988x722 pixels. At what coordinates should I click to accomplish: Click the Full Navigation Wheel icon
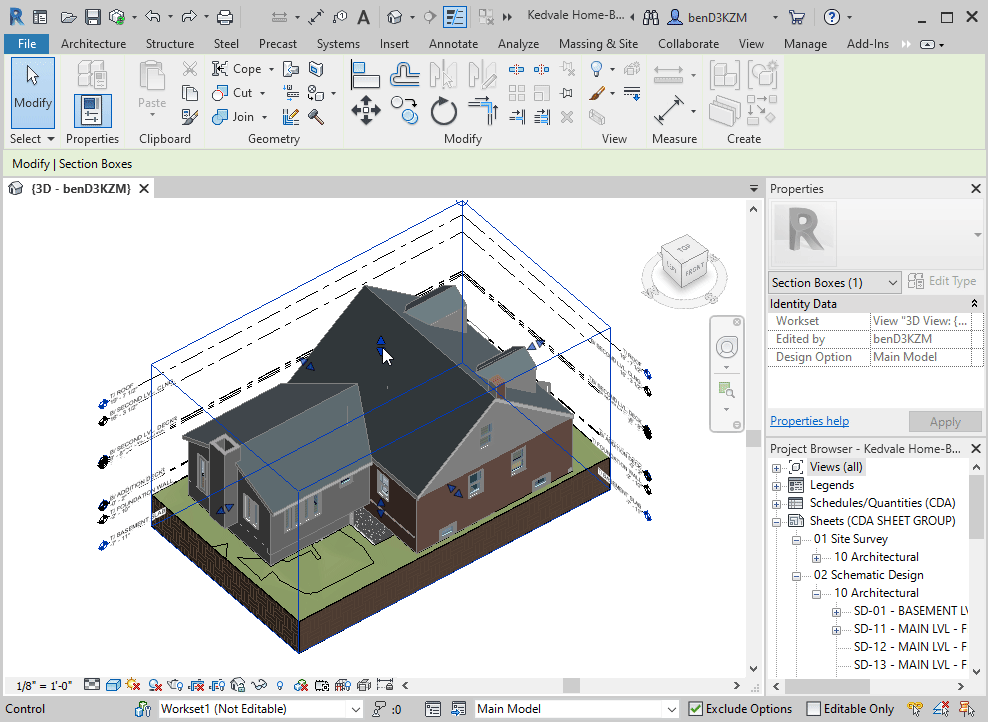coord(727,347)
